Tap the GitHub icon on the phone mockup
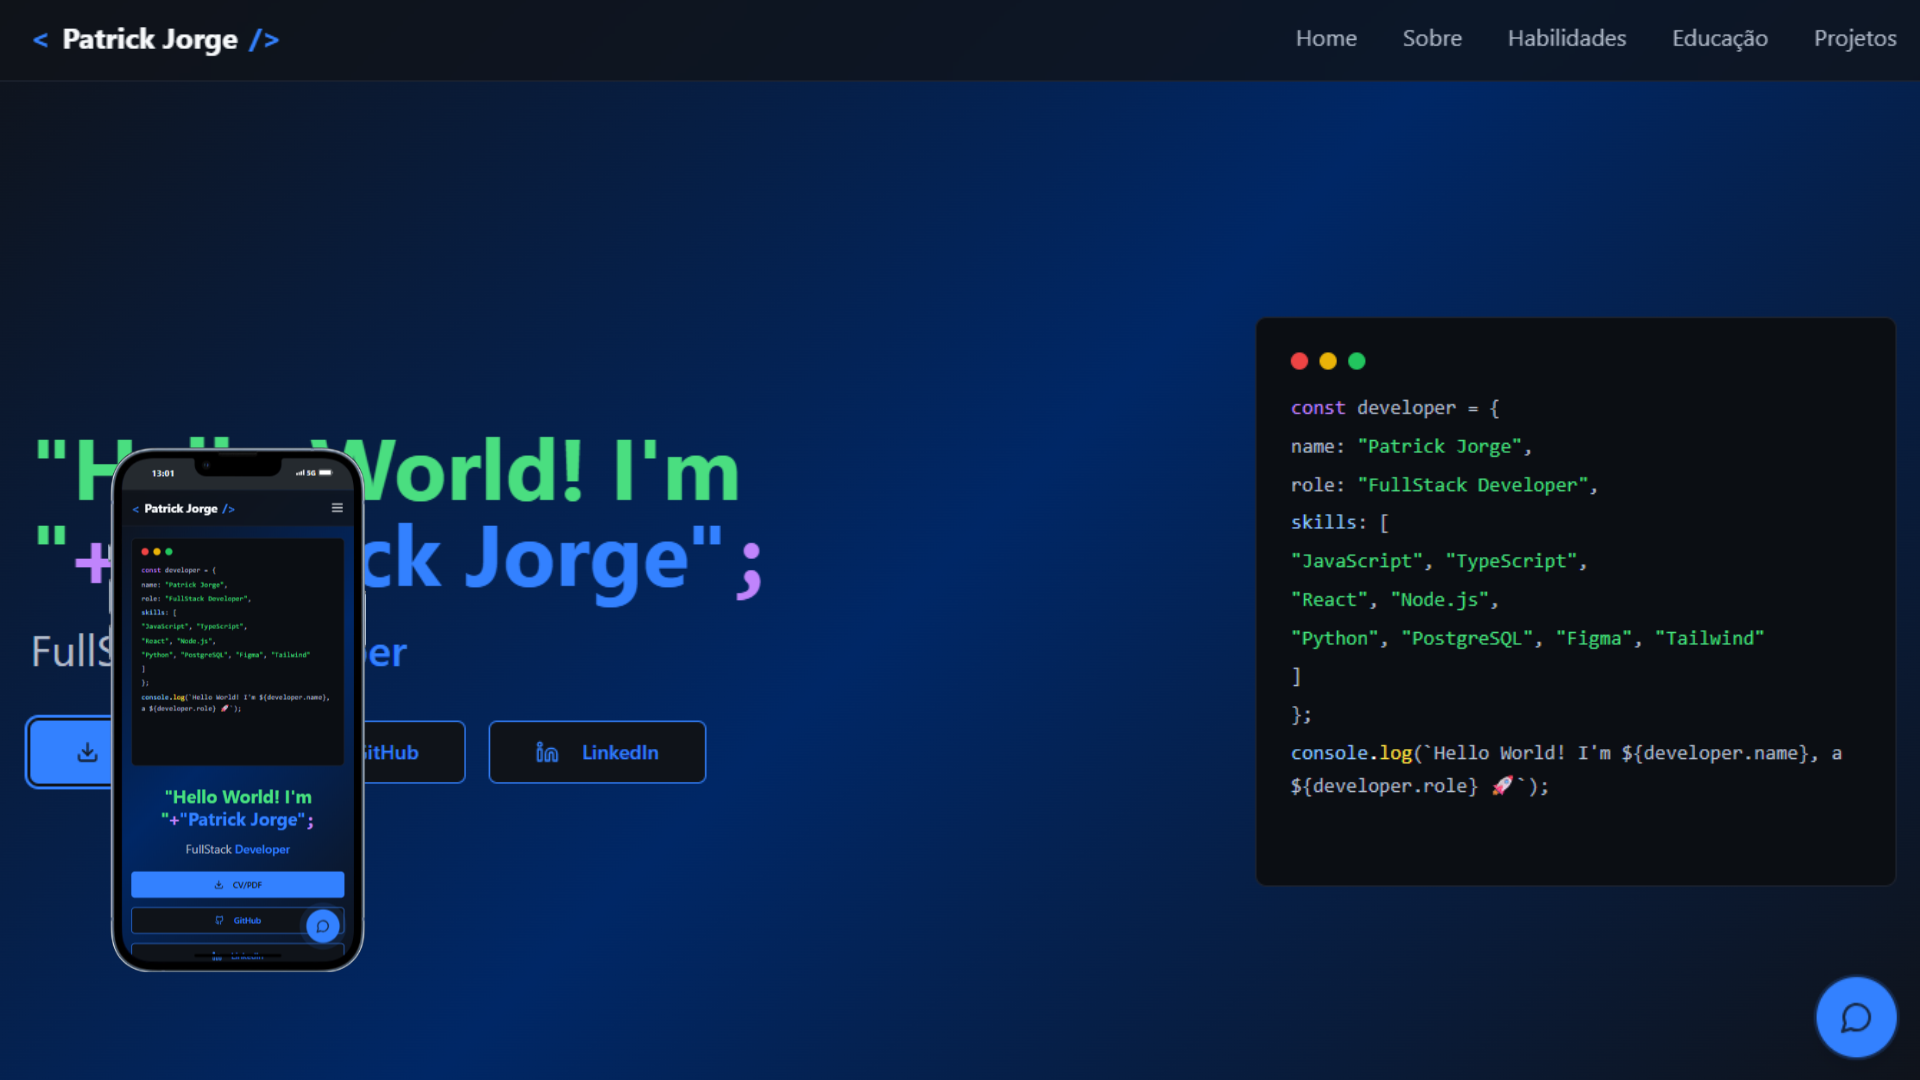The image size is (1920, 1080). tap(218, 920)
